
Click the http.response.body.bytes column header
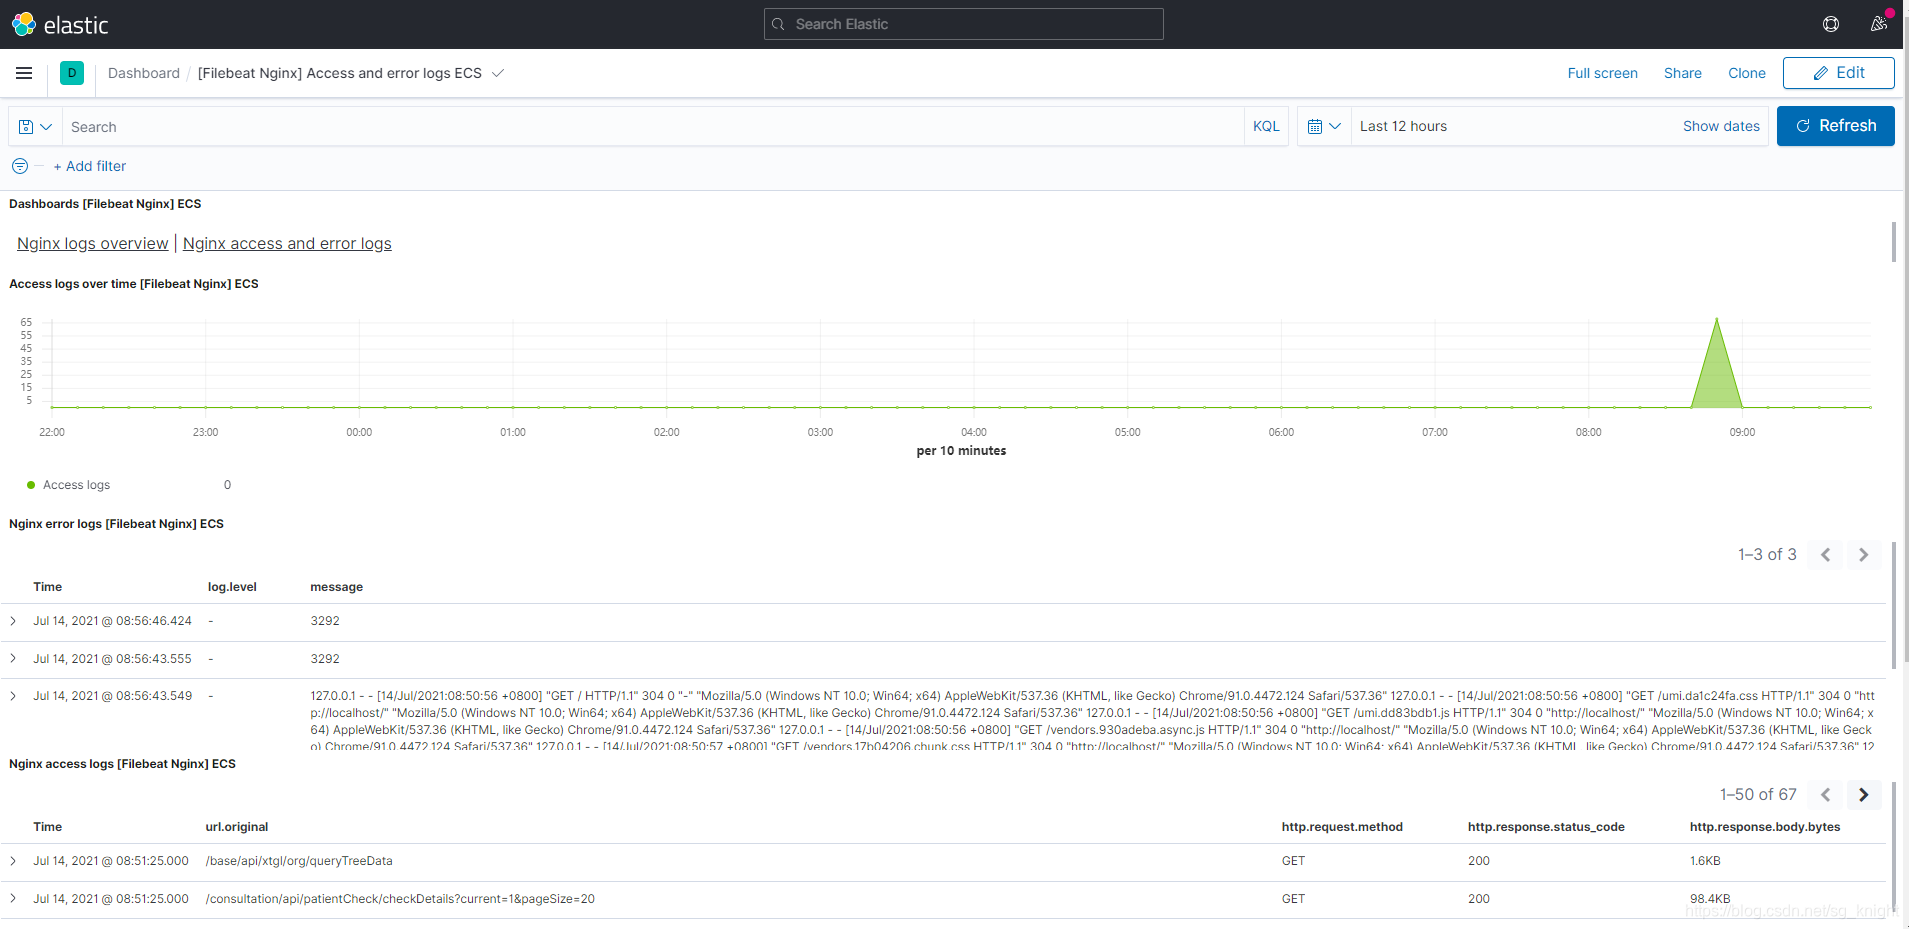pos(1765,827)
